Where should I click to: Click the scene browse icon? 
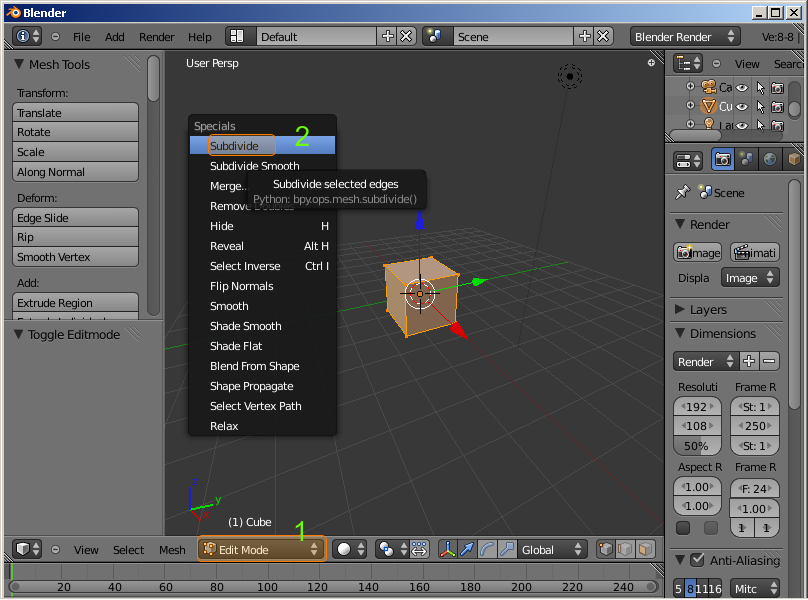[x=434, y=37]
